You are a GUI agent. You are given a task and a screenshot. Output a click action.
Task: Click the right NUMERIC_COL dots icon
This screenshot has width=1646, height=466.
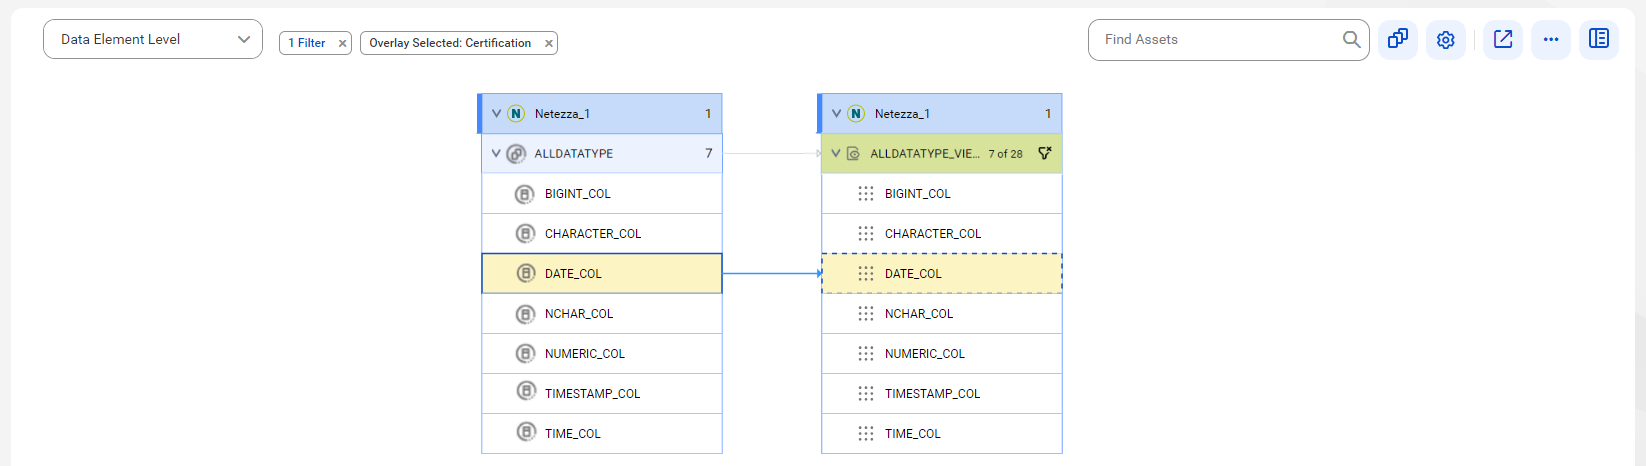click(x=866, y=354)
